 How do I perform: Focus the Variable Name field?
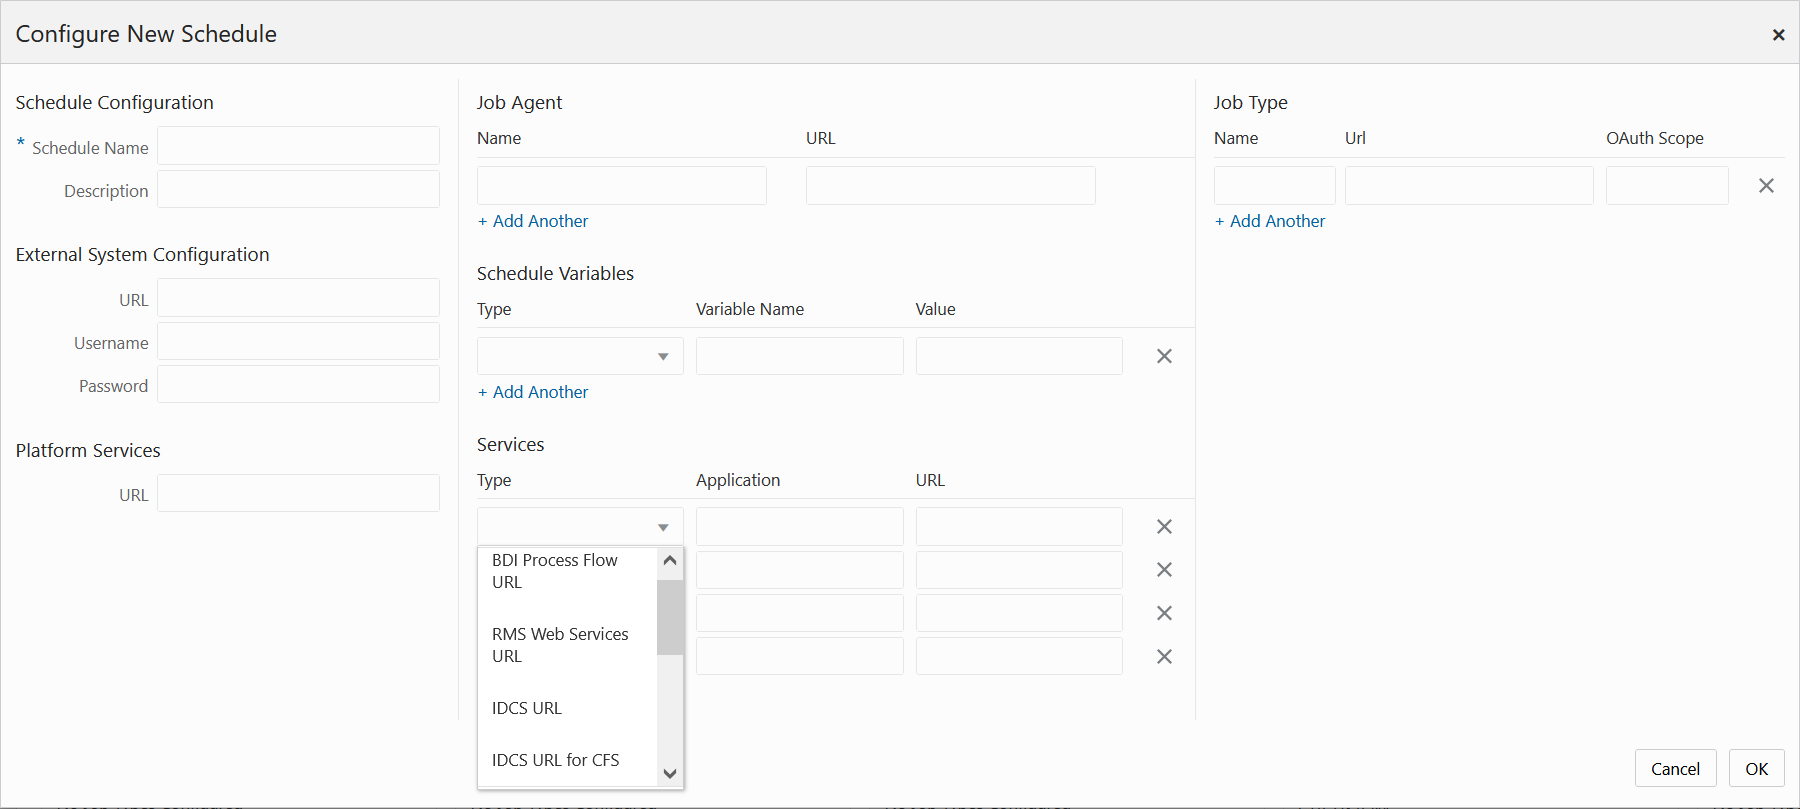(800, 356)
